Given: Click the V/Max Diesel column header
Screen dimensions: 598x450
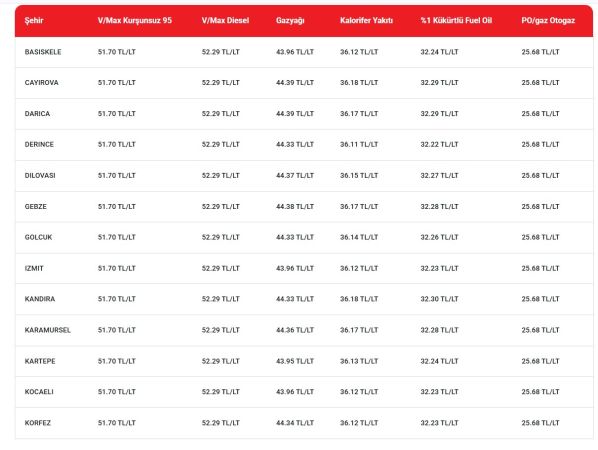Looking at the screenshot, I should (x=225, y=21).
